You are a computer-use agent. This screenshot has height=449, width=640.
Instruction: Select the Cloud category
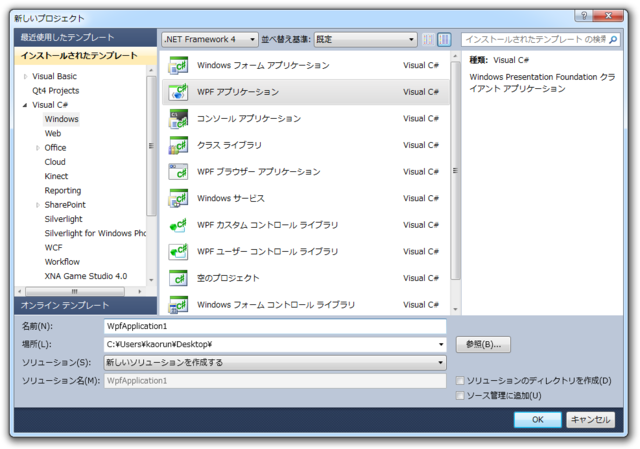55,162
